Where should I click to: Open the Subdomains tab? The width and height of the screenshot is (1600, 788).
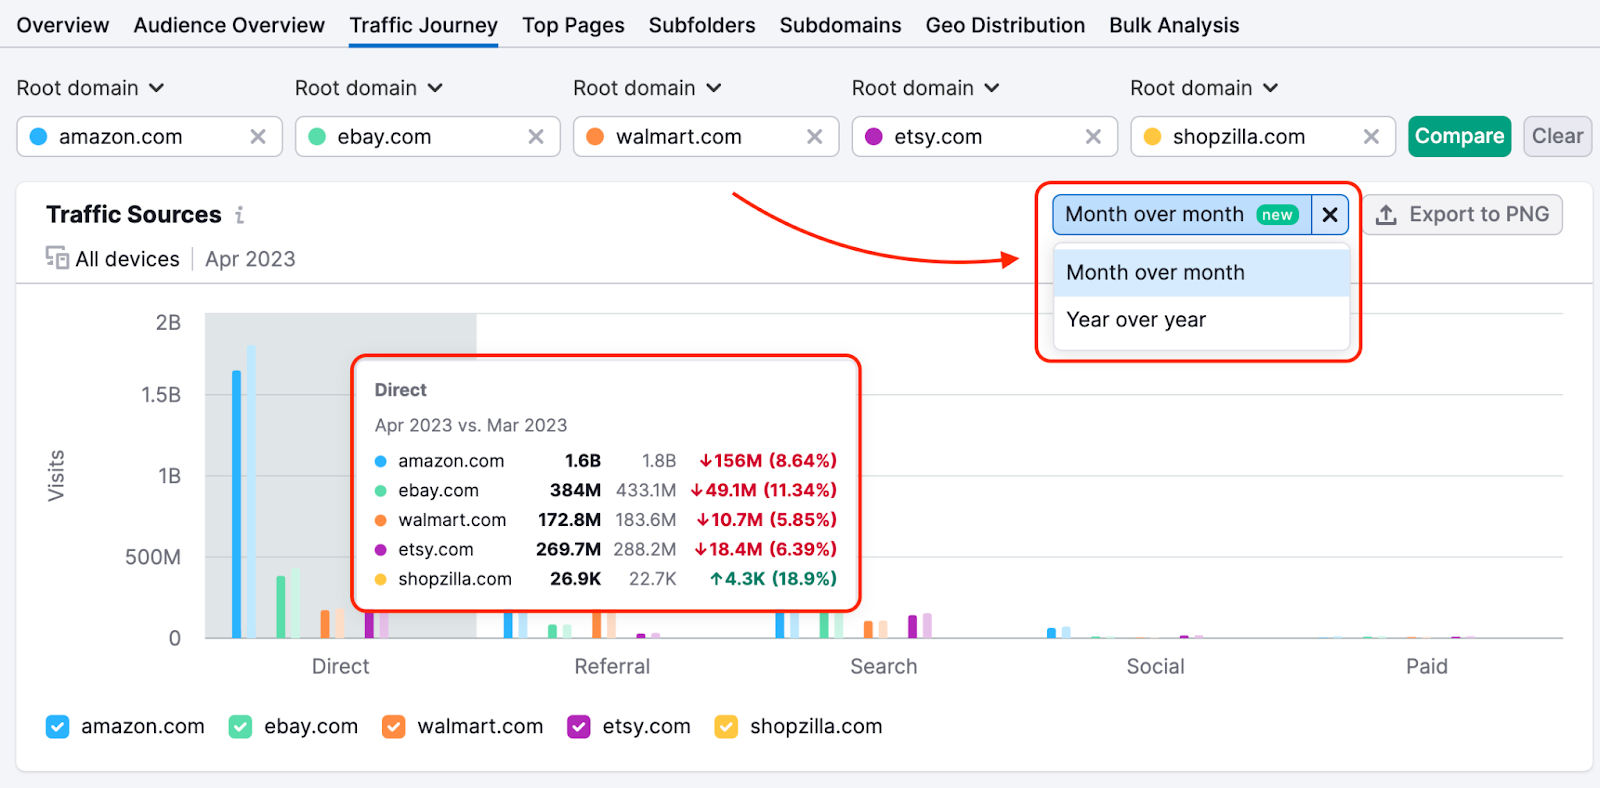click(x=840, y=25)
